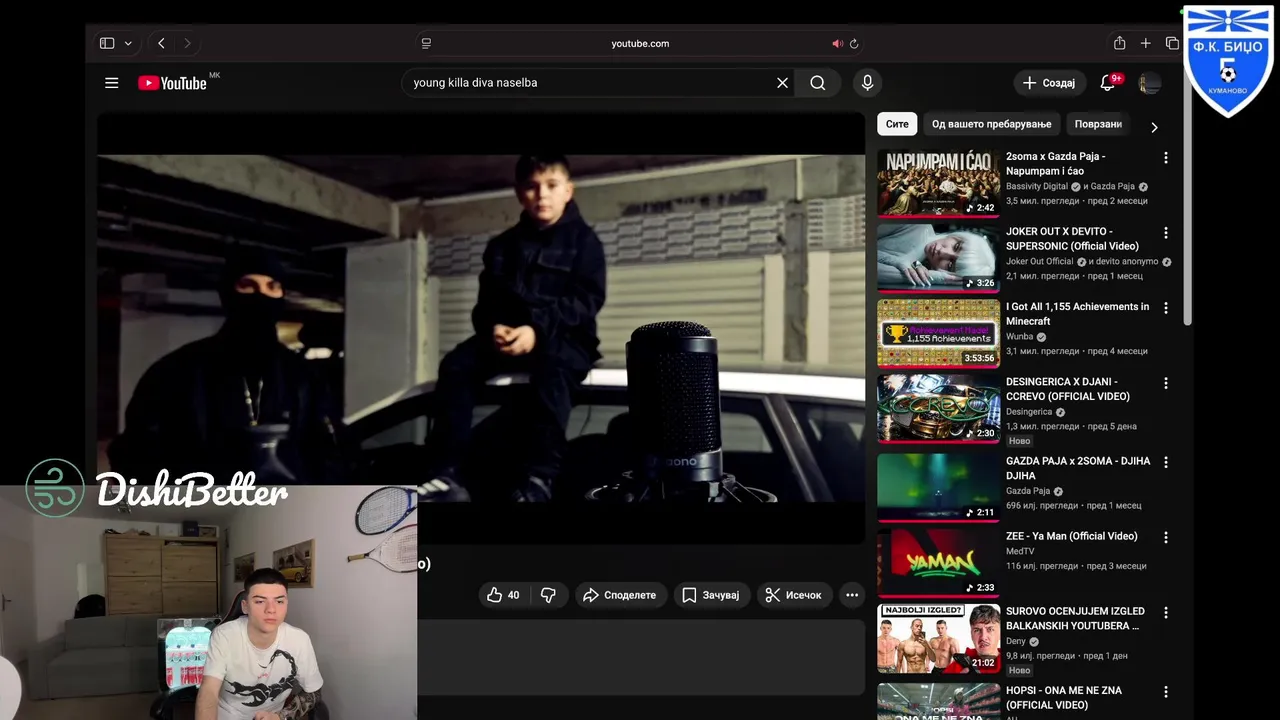Open the Создај create button
This screenshot has height=720, width=1280.
(1049, 83)
